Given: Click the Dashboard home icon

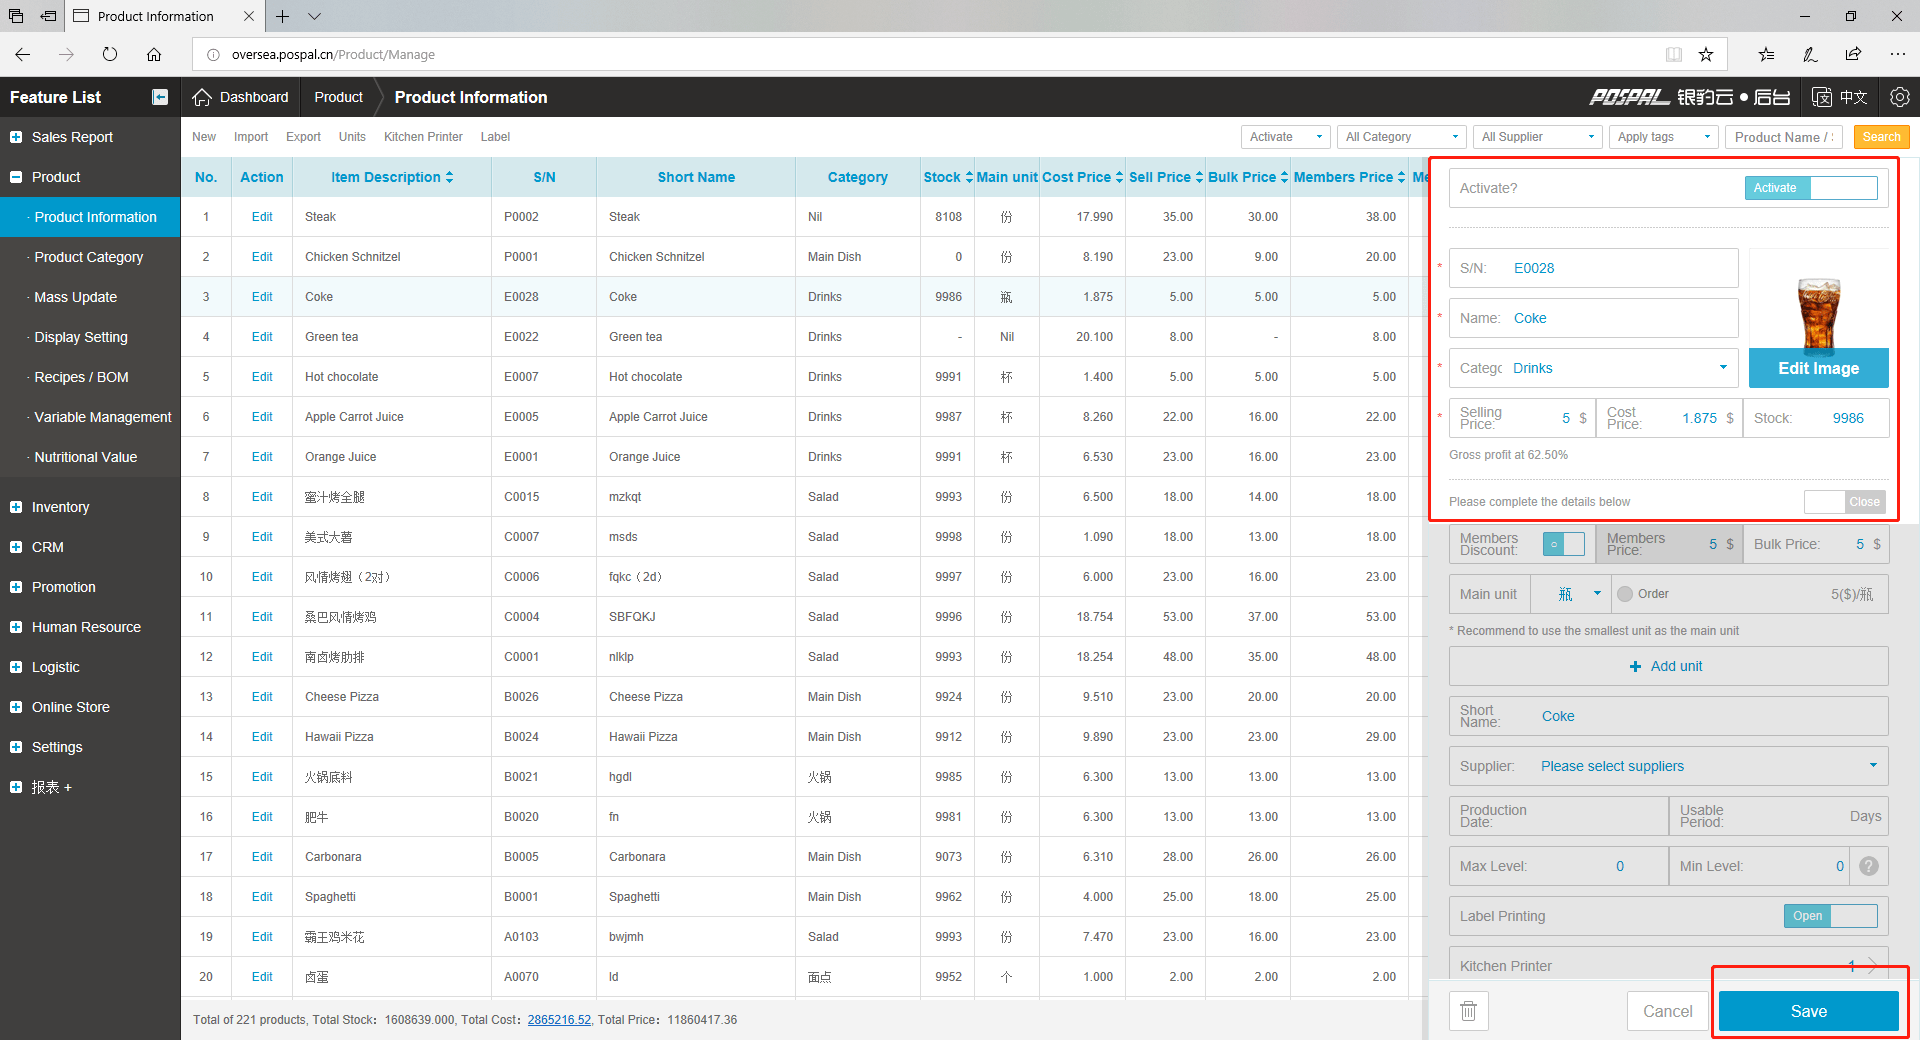Looking at the screenshot, I should click(x=202, y=97).
